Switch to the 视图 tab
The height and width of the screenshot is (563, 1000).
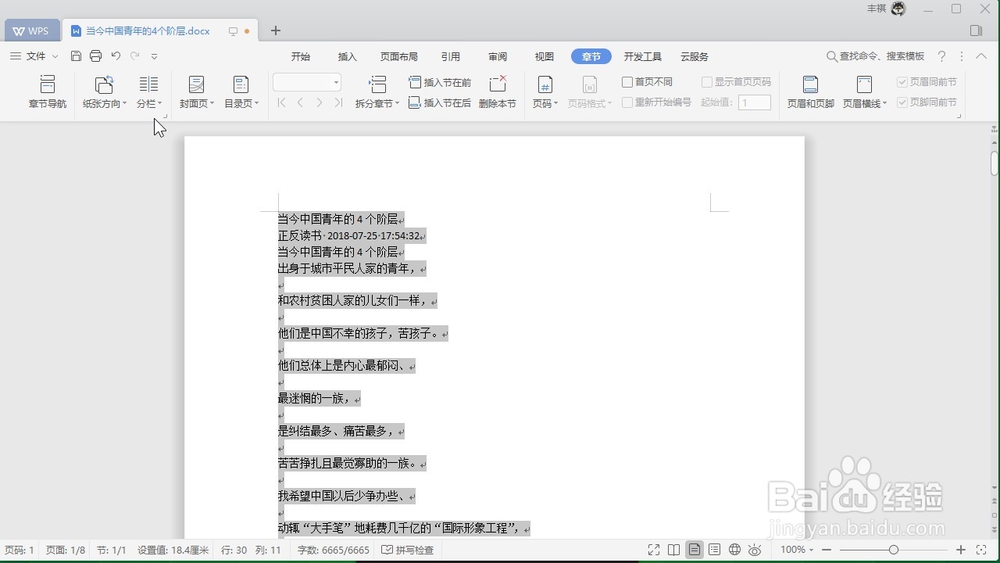point(544,57)
